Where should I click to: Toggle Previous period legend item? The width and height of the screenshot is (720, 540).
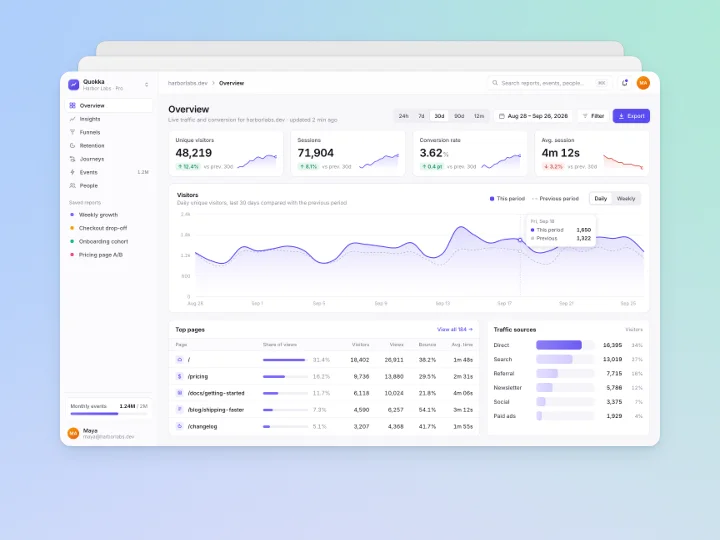[555, 199]
